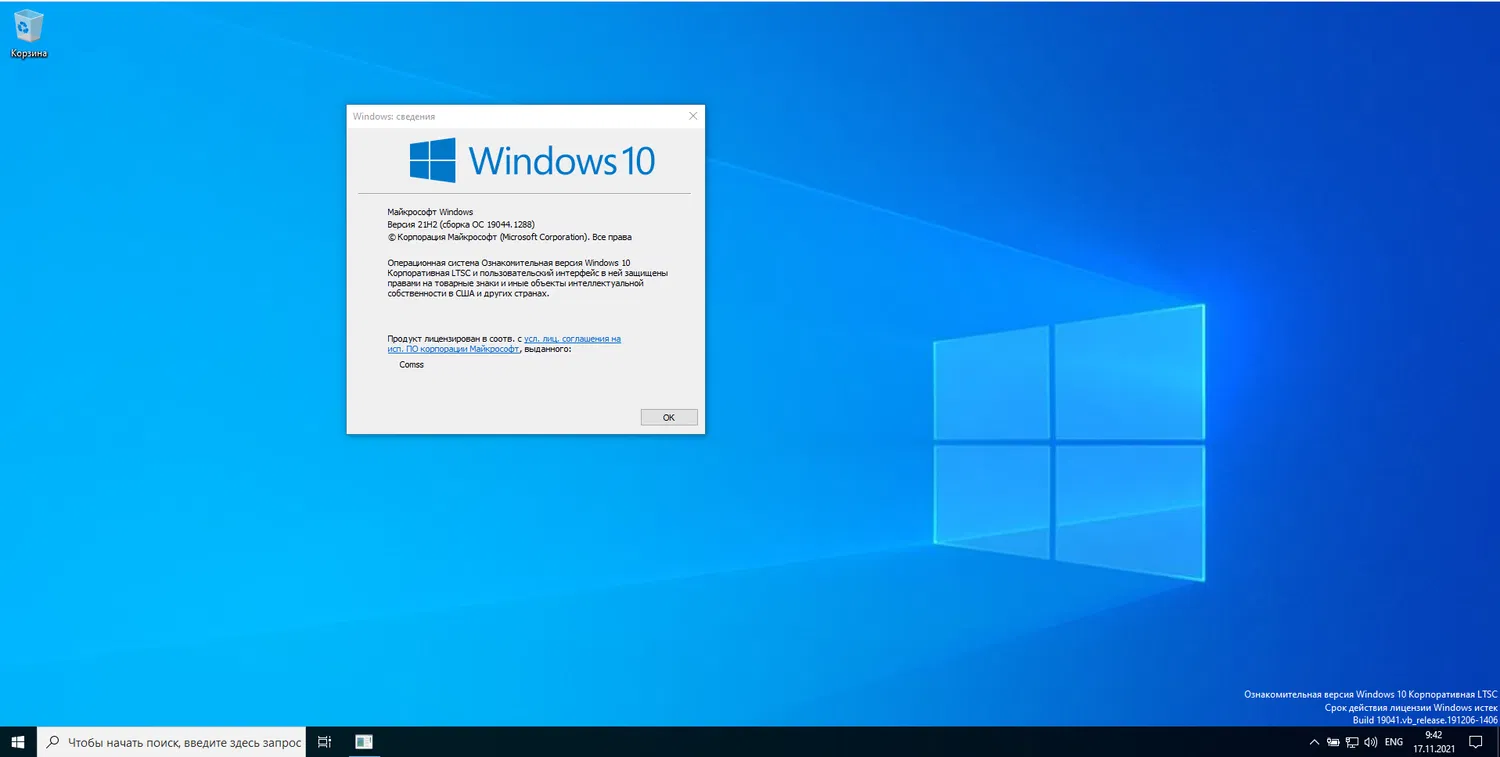Click the Microsoft Corporation copyright line
Screen dimensions: 1500x757
(510, 237)
